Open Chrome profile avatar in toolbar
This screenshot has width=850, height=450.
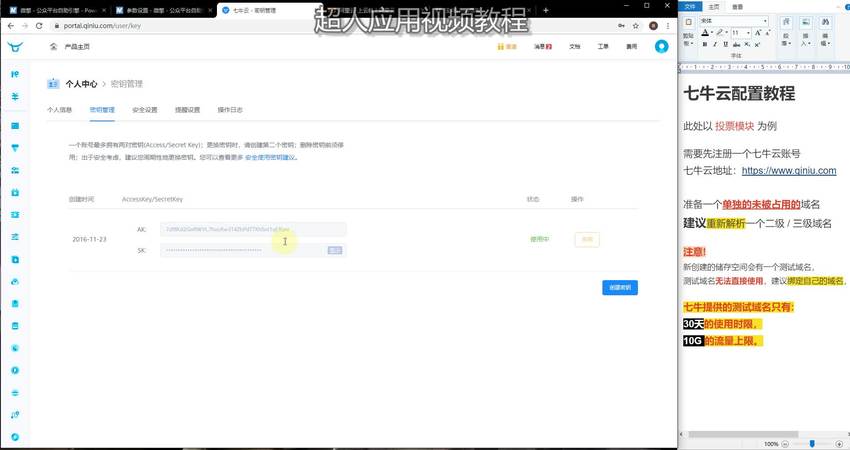click(653, 25)
